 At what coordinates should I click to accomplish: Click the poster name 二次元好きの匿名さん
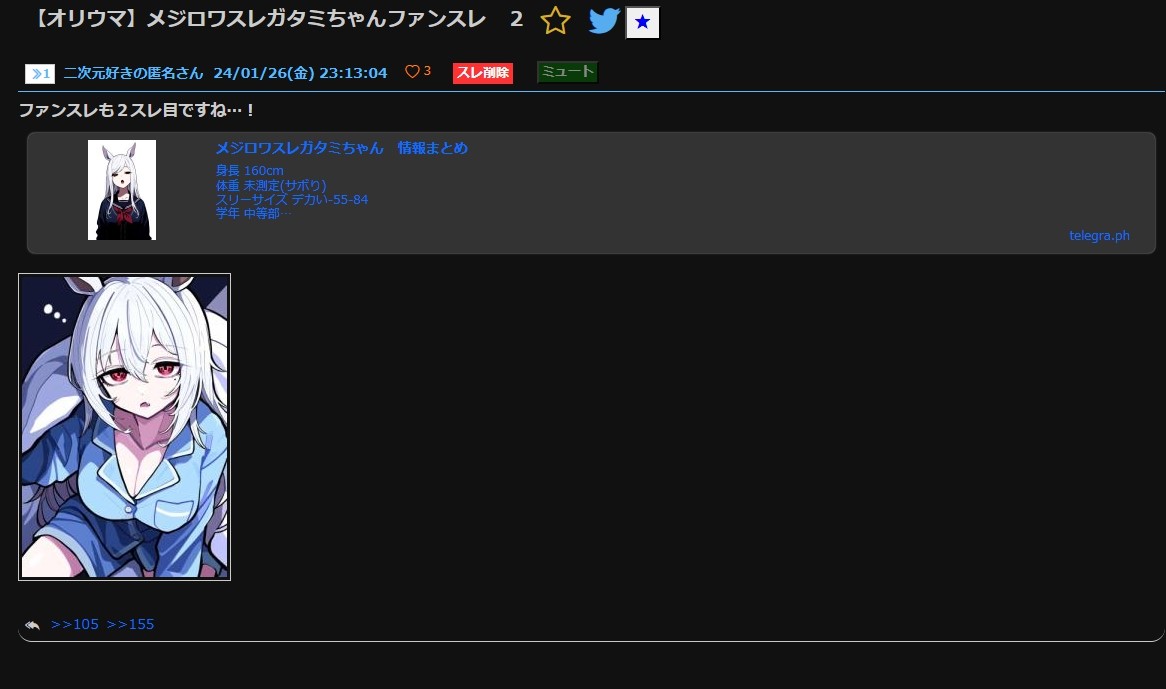click(x=133, y=73)
